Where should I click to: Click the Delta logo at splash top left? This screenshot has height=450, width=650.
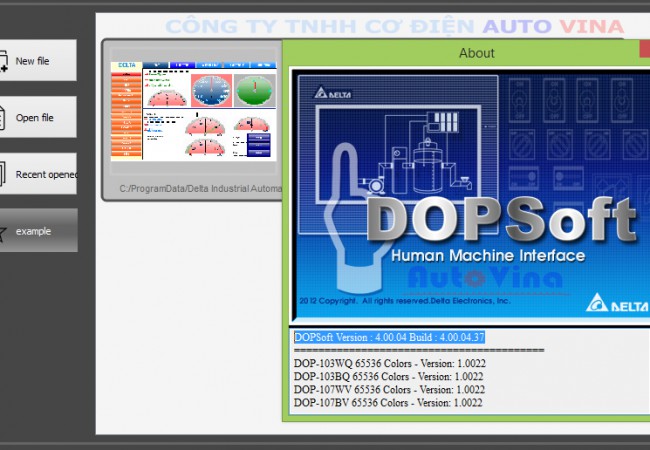tap(332, 92)
